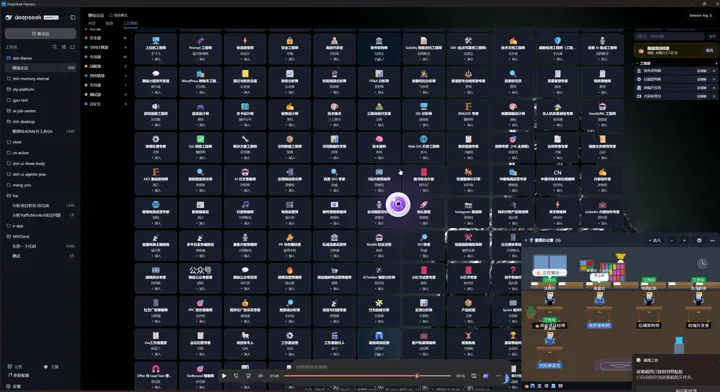Choose the LinkedIn content agent card

[602, 213]
